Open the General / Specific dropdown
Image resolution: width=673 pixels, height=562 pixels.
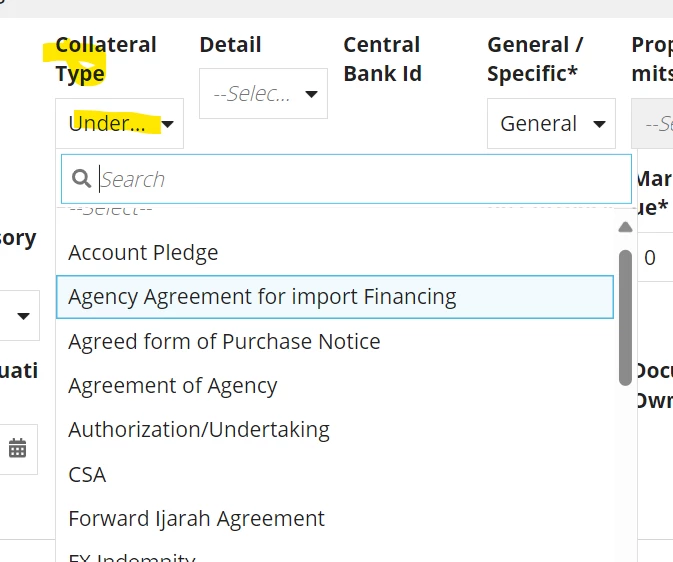551,124
